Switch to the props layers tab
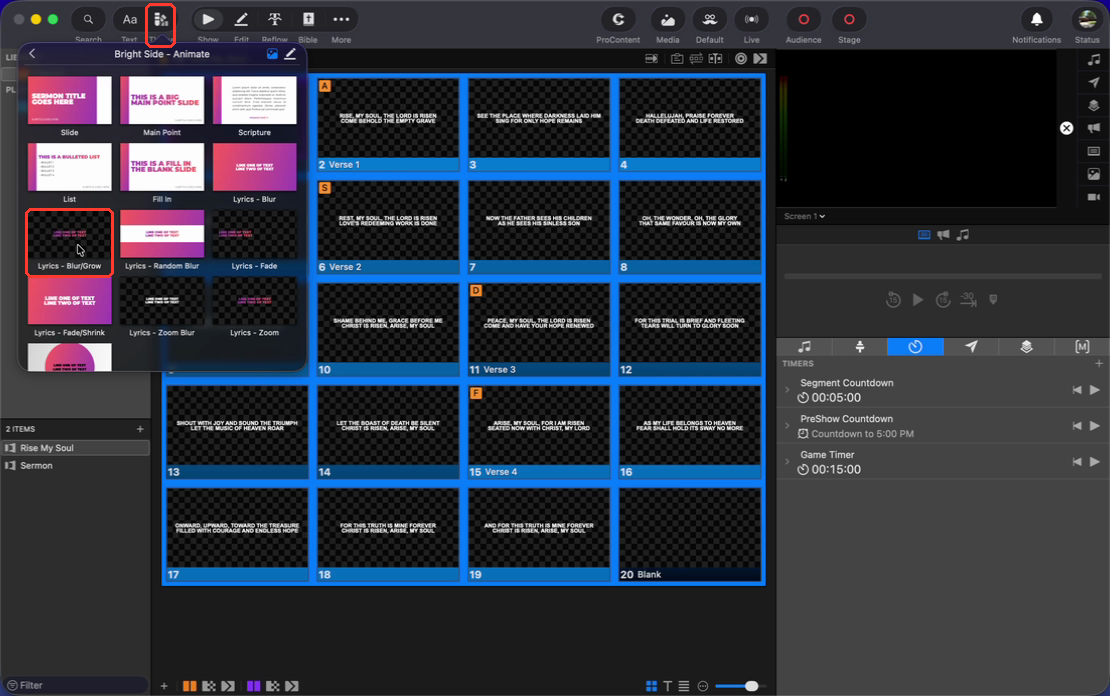The height and width of the screenshot is (696, 1110). pos(1026,347)
